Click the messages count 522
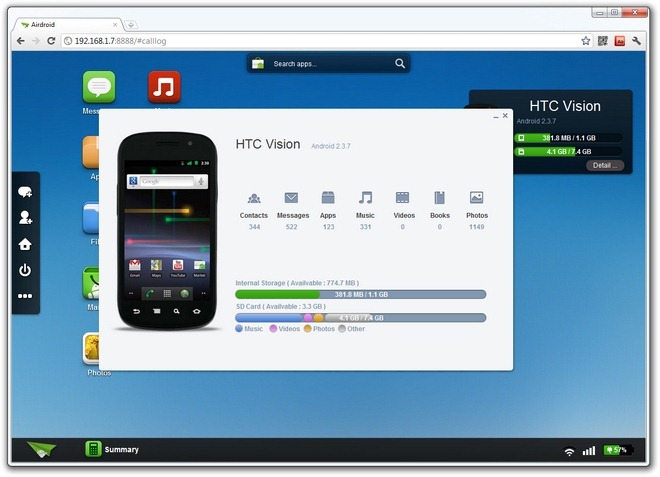The width and height of the screenshot is (660, 477). pyautogui.click(x=291, y=227)
